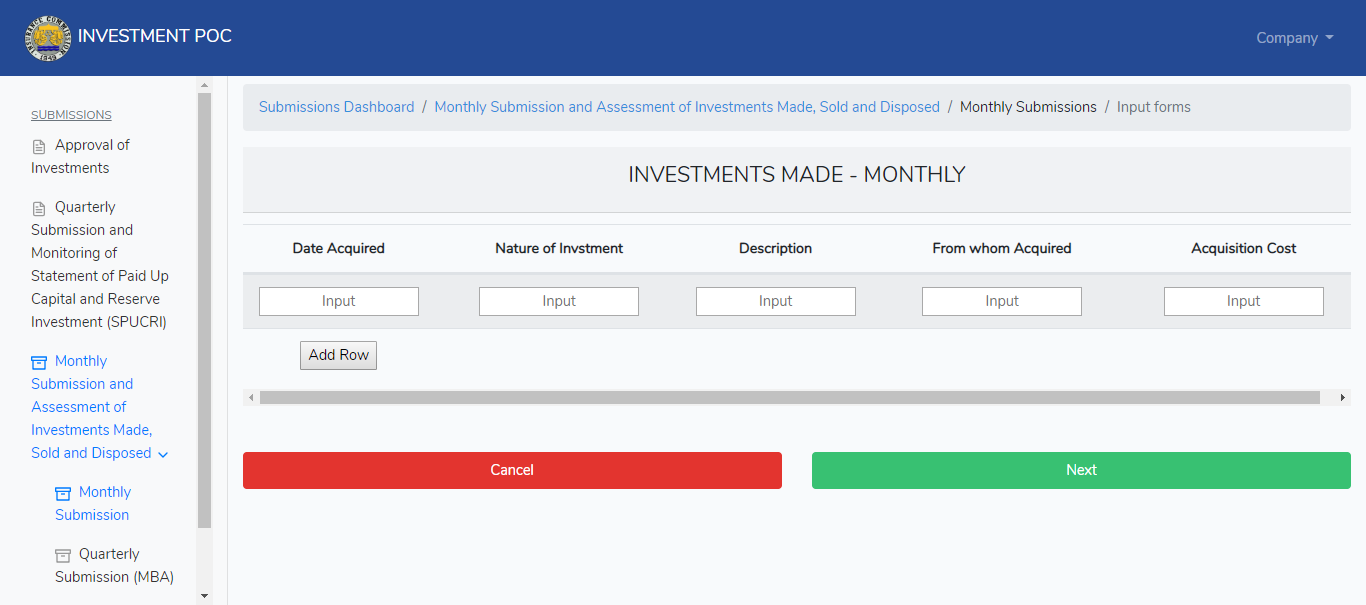The height and width of the screenshot is (605, 1366).
Task: Click the archive icon beside Quarterly Submission (MBA)
Action: 63,555
